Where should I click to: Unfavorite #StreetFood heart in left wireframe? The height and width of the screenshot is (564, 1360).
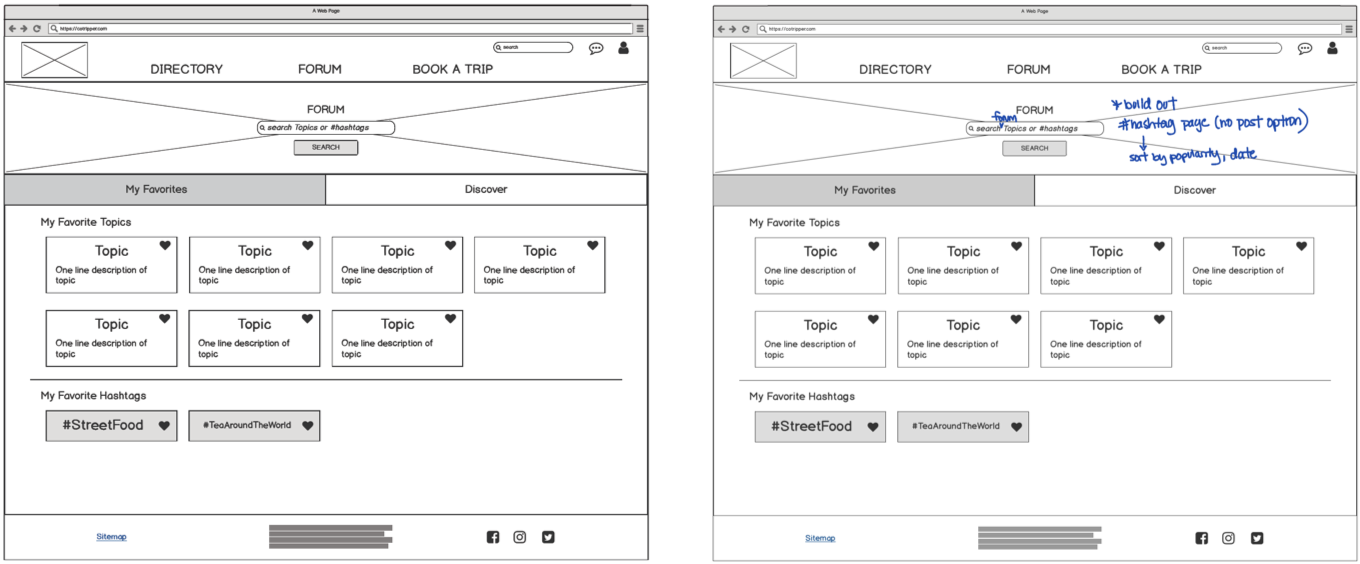164,426
